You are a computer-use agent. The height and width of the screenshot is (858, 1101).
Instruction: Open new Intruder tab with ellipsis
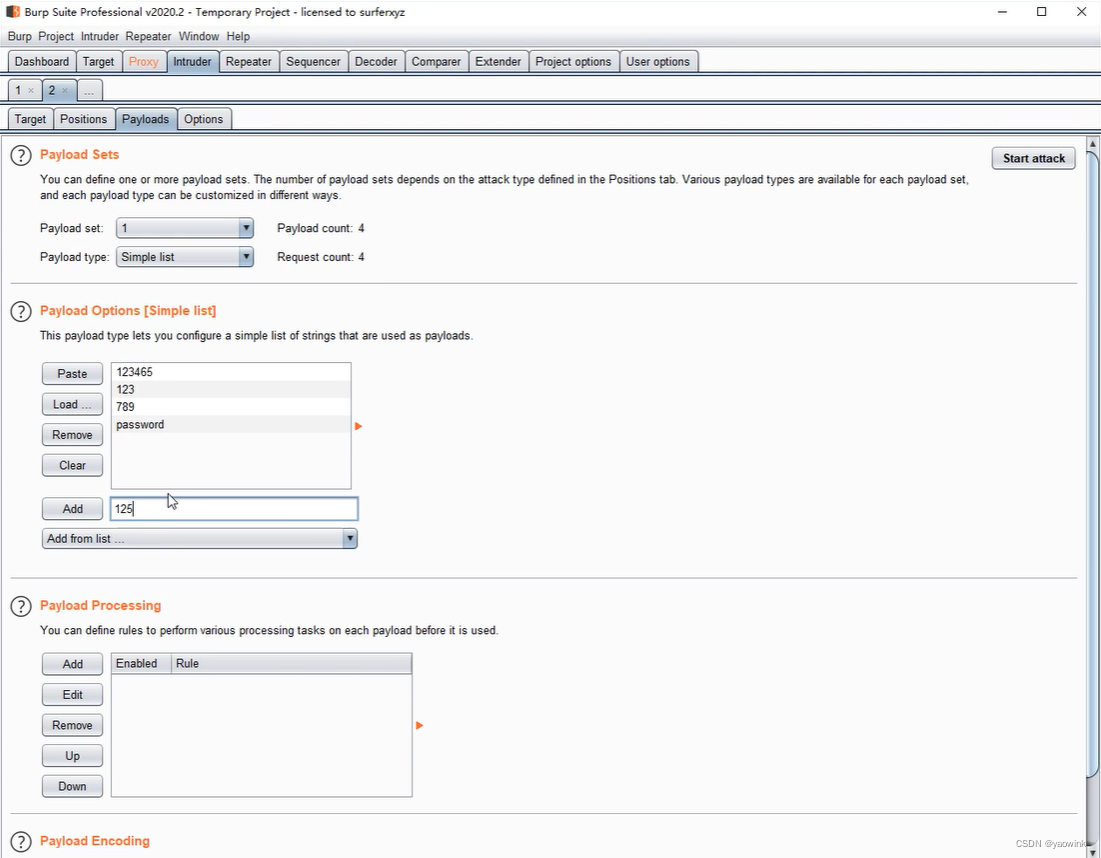(x=90, y=91)
